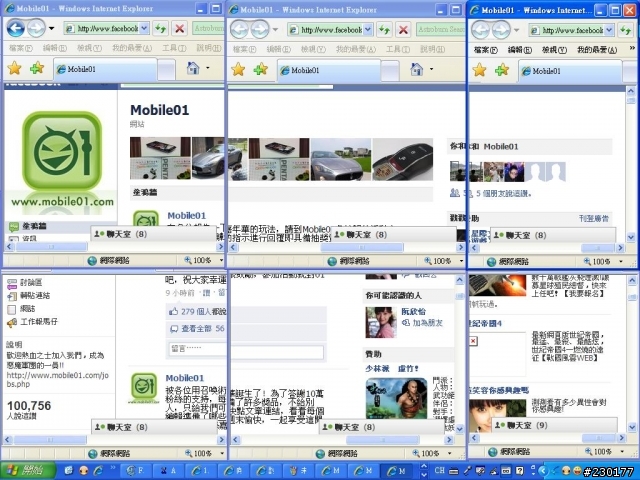Open 編輯 menu in top-middle window
The width and height of the screenshot is (640, 480).
[x=279, y=49]
